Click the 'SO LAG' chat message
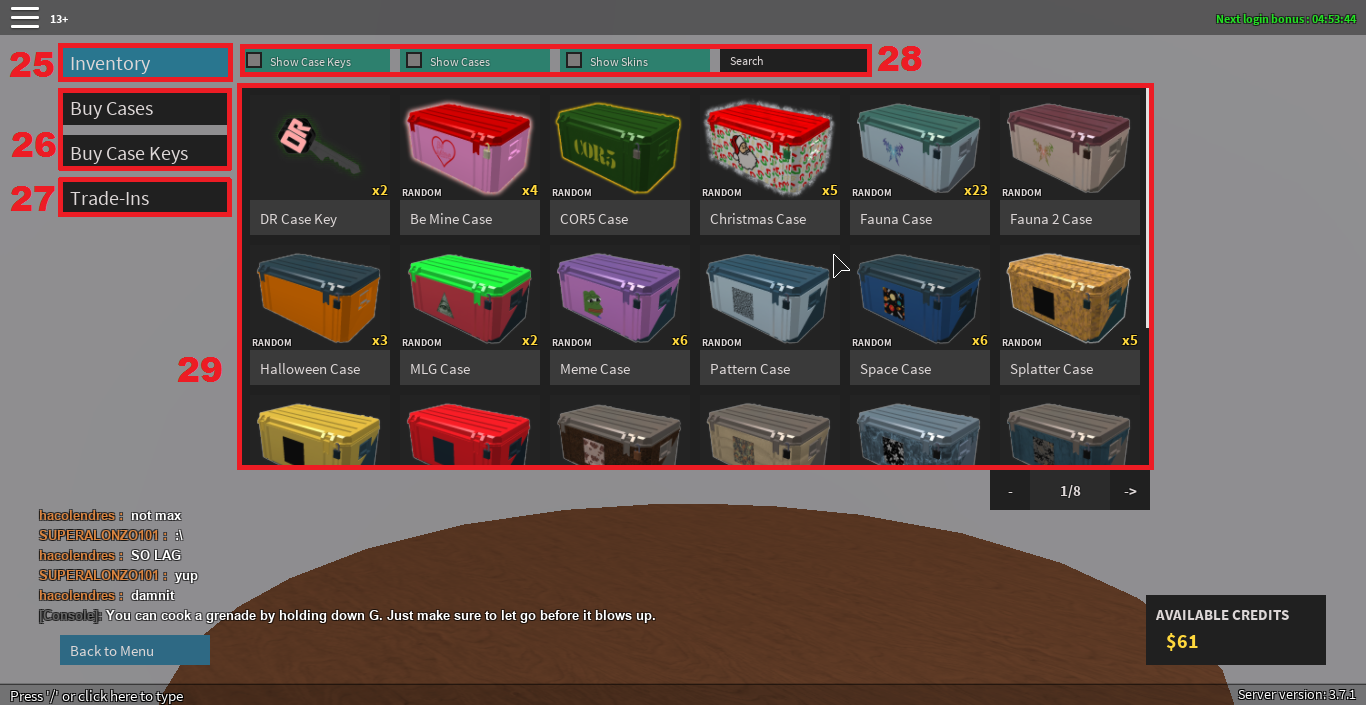The width and height of the screenshot is (1366, 705). pyautogui.click(x=156, y=555)
